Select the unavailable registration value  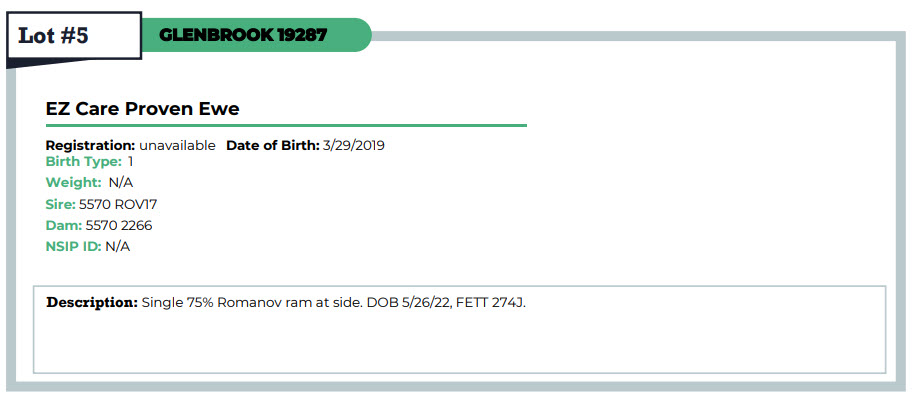coord(177,145)
